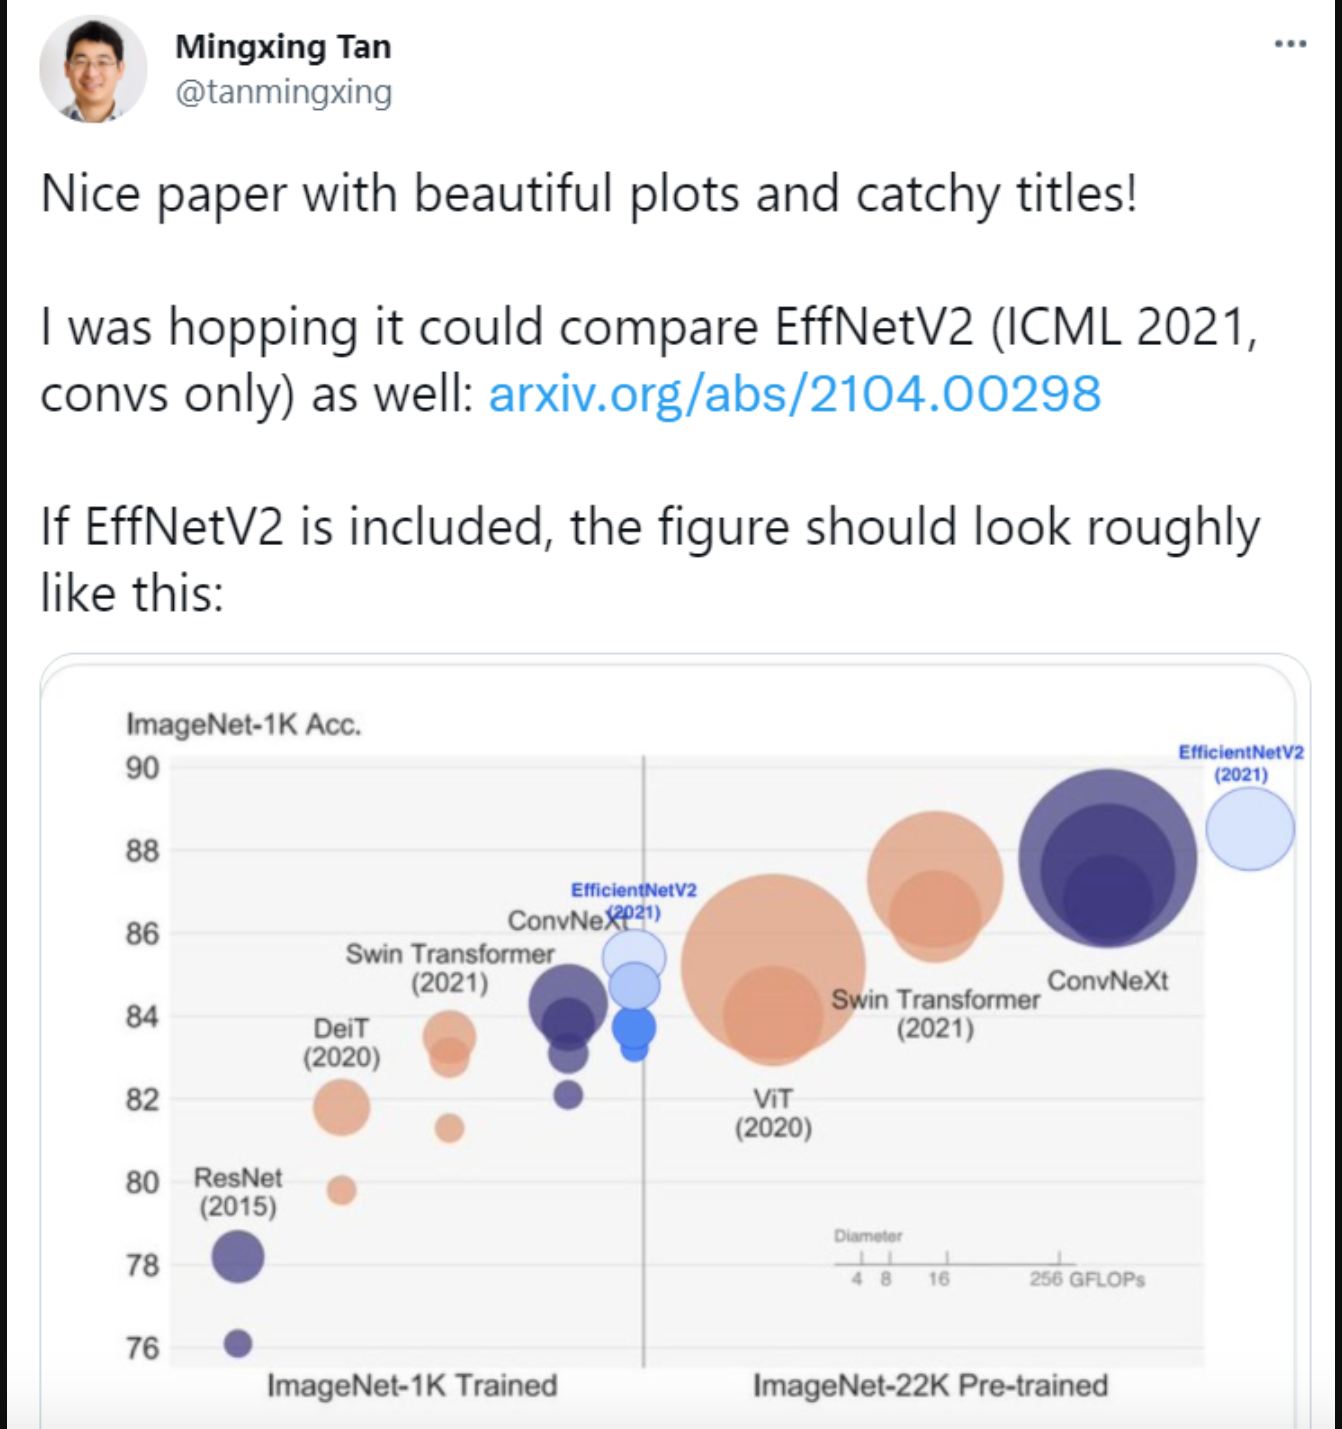Viewport: 1342px width, 1429px height.
Task: Open the @tanmingxing handle
Action: [x=283, y=92]
